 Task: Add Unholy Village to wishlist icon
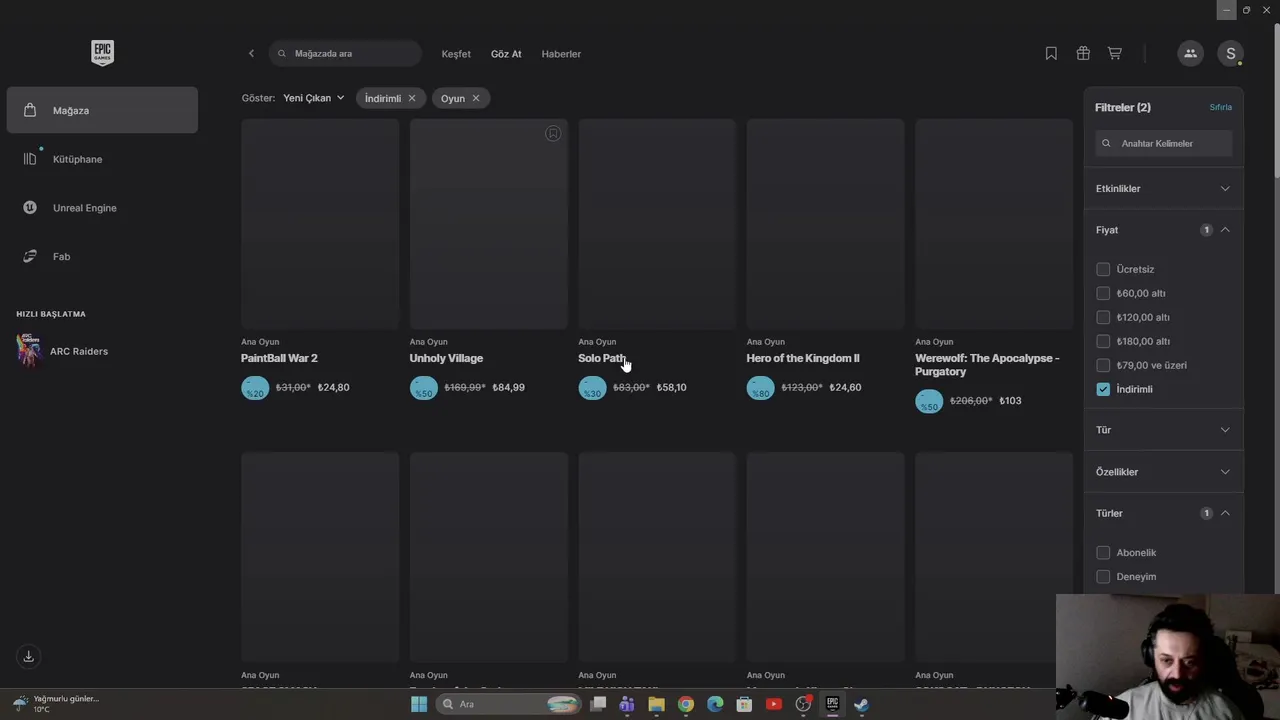(553, 134)
